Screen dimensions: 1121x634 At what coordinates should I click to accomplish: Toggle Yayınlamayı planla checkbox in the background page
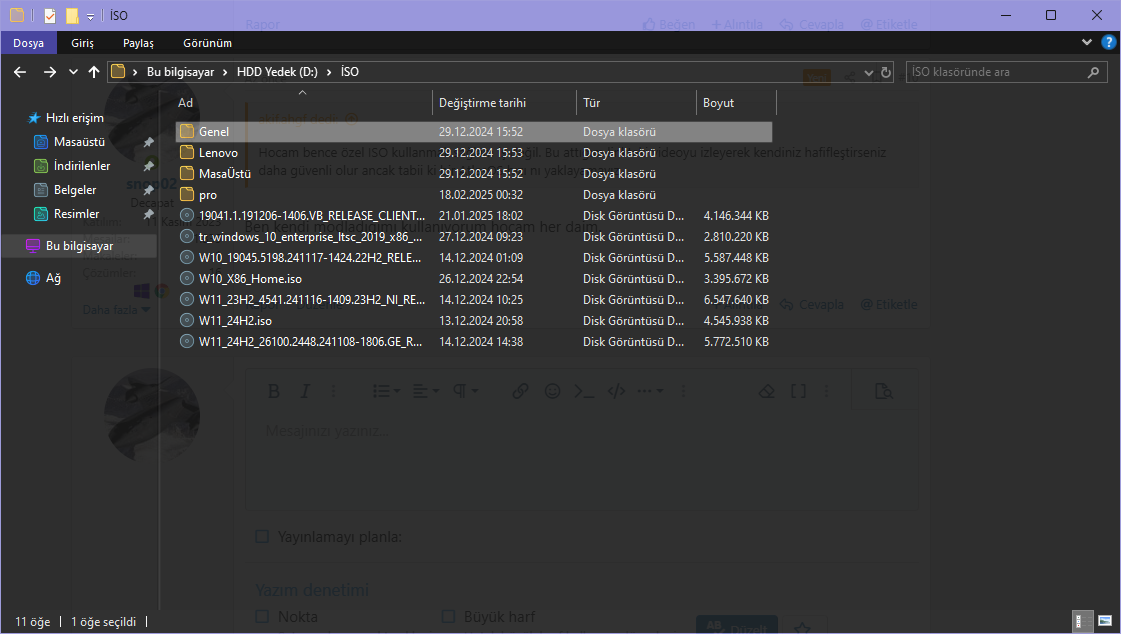pos(262,536)
